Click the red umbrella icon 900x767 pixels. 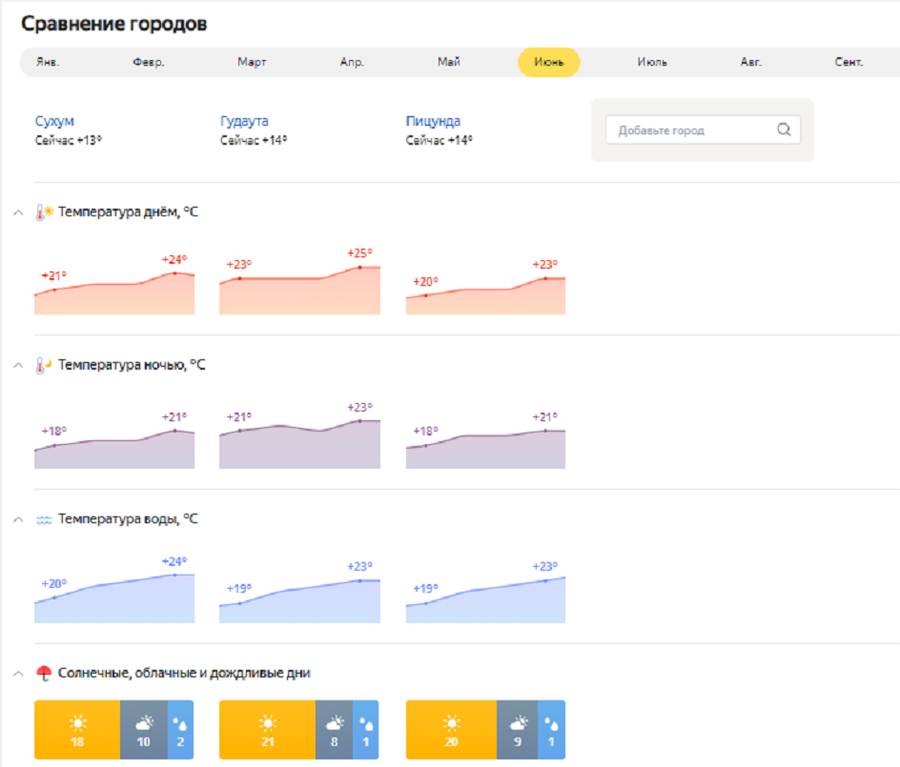(x=44, y=673)
